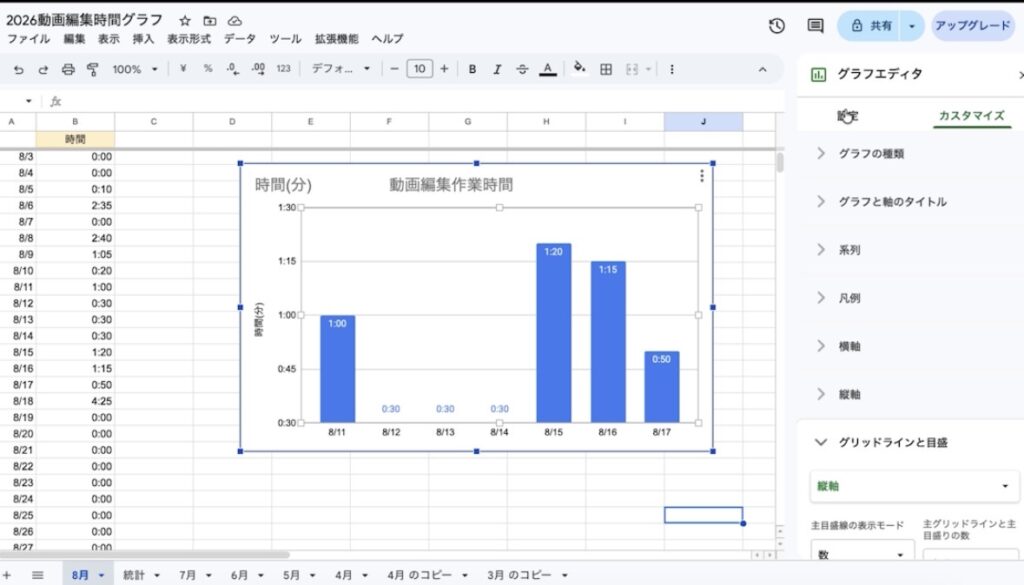Click the plus to increase font size
The width and height of the screenshot is (1024, 585).
pos(444,69)
